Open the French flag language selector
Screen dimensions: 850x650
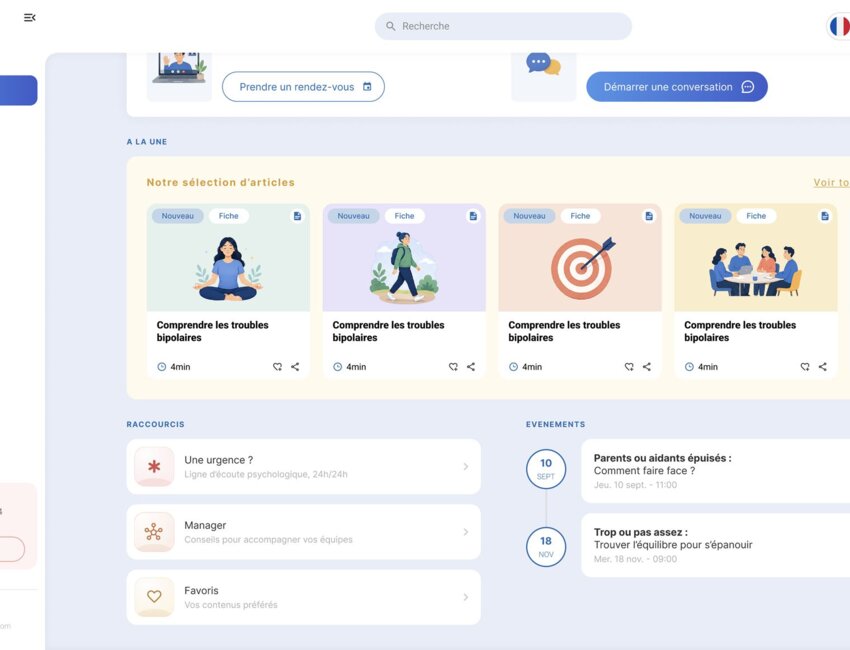[839, 26]
